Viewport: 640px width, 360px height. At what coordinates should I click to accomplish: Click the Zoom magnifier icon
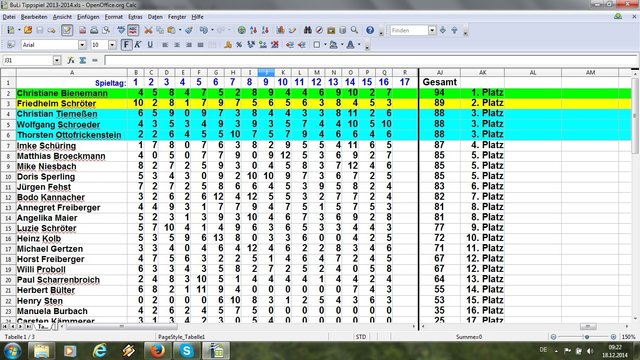coord(354,30)
